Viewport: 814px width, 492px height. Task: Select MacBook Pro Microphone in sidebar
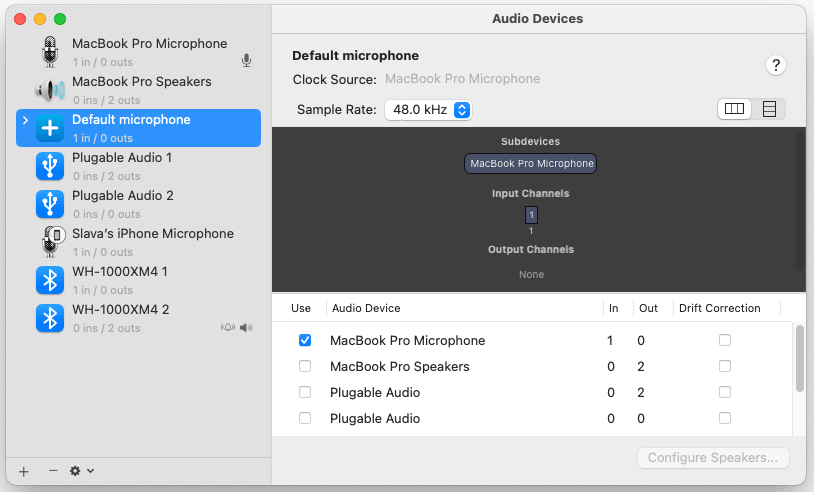click(x=138, y=52)
